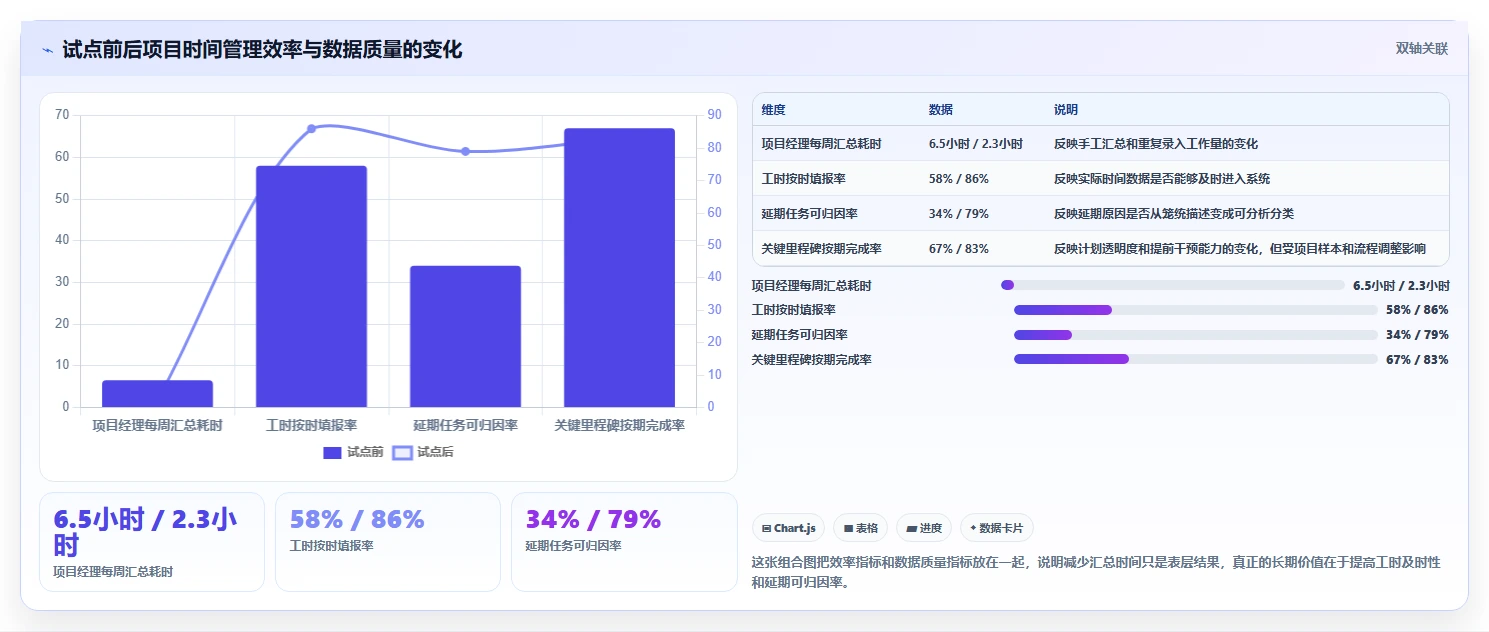Click description 反映手工汇总和重复录入工作量的变化

pos(1156,144)
